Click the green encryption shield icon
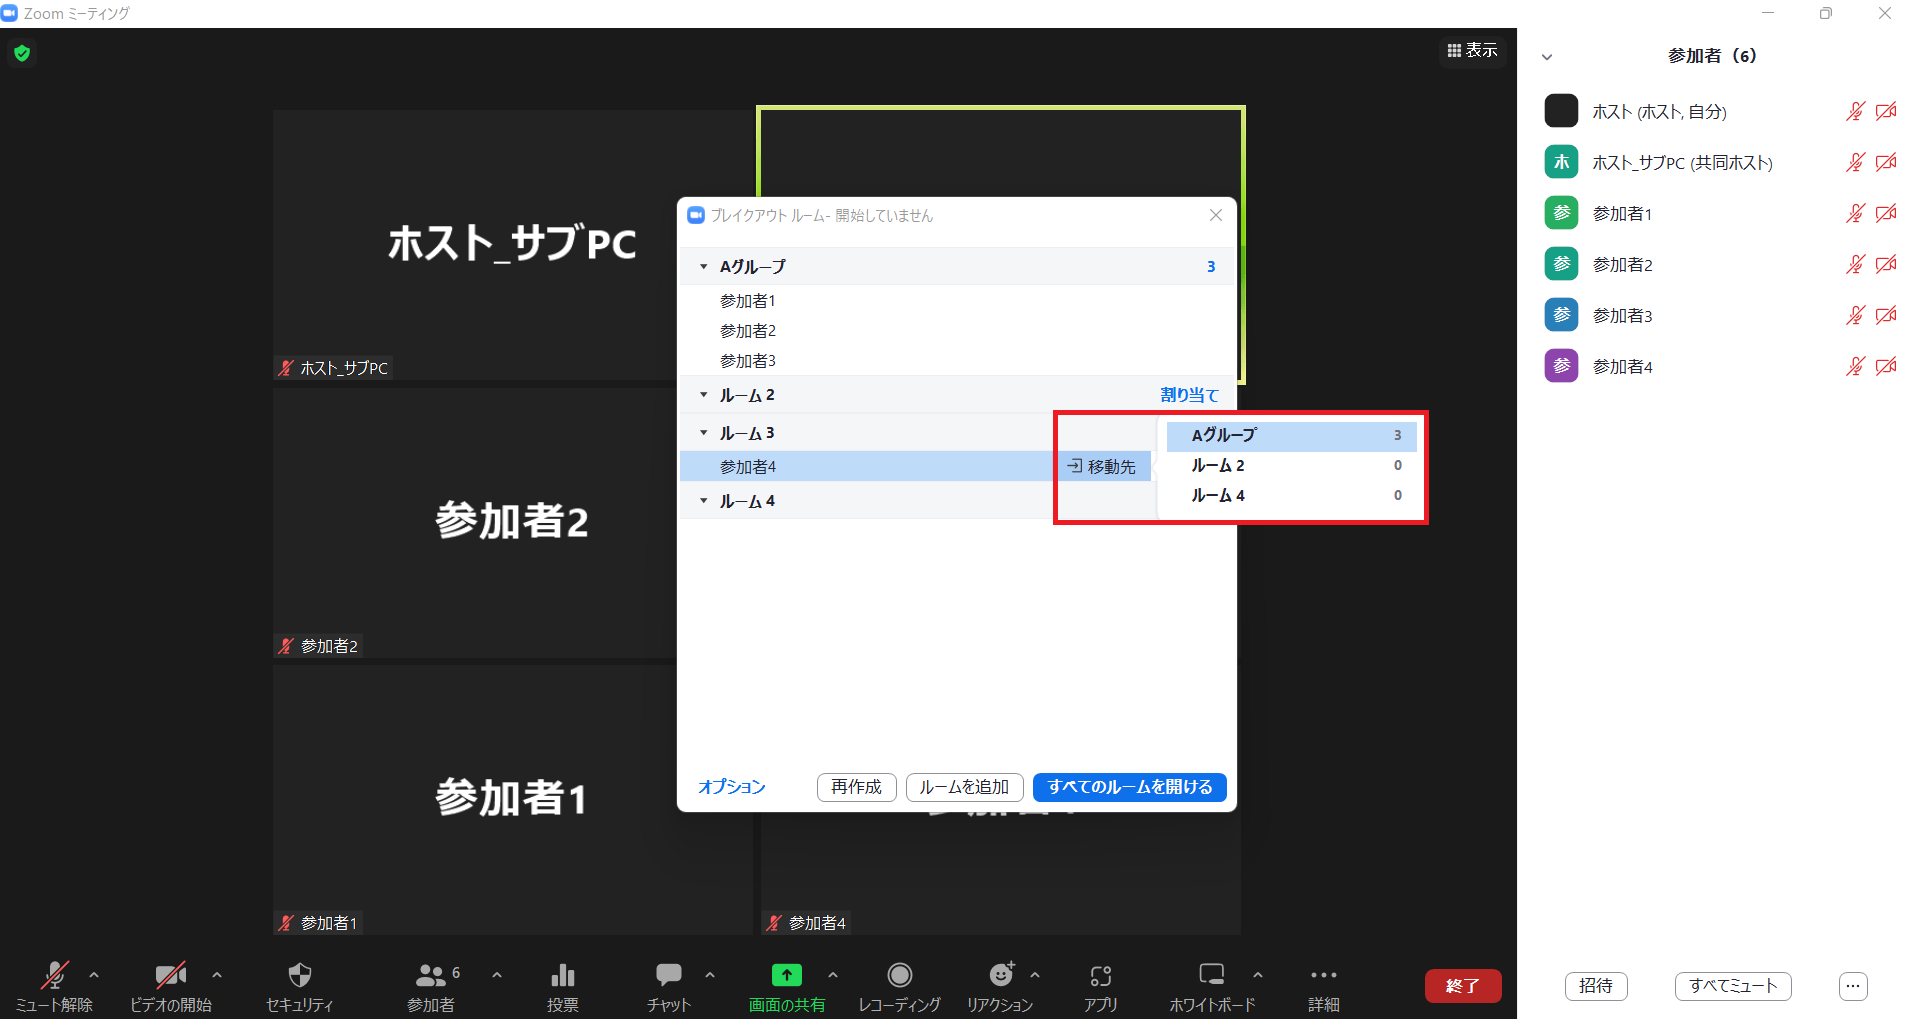 tap(22, 53)
